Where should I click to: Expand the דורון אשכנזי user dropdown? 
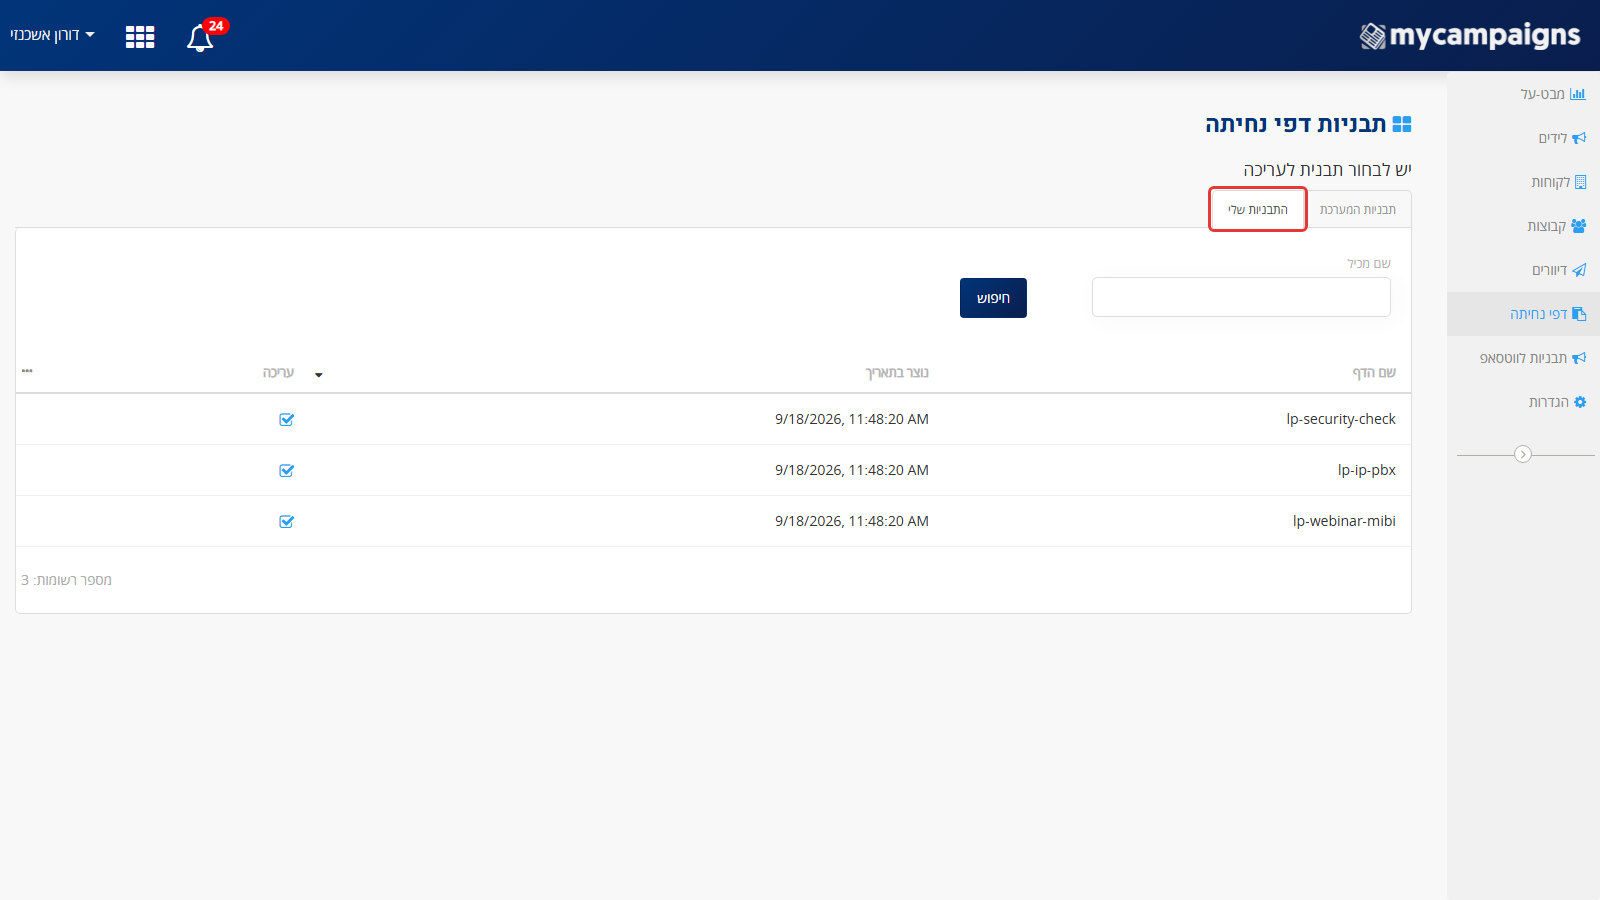pos(52,35)
